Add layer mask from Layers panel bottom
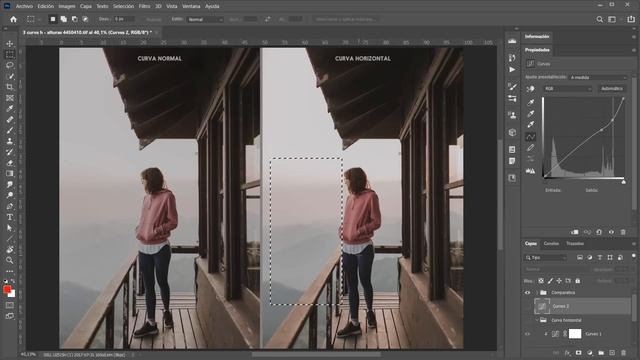 click(578, 353)
